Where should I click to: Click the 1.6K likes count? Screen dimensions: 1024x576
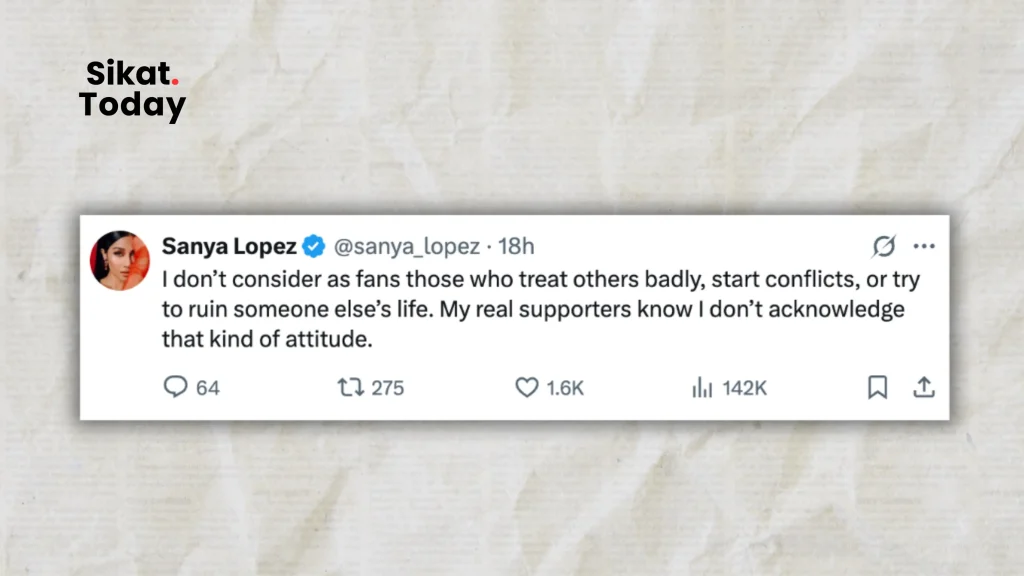(x=565, y=388)
